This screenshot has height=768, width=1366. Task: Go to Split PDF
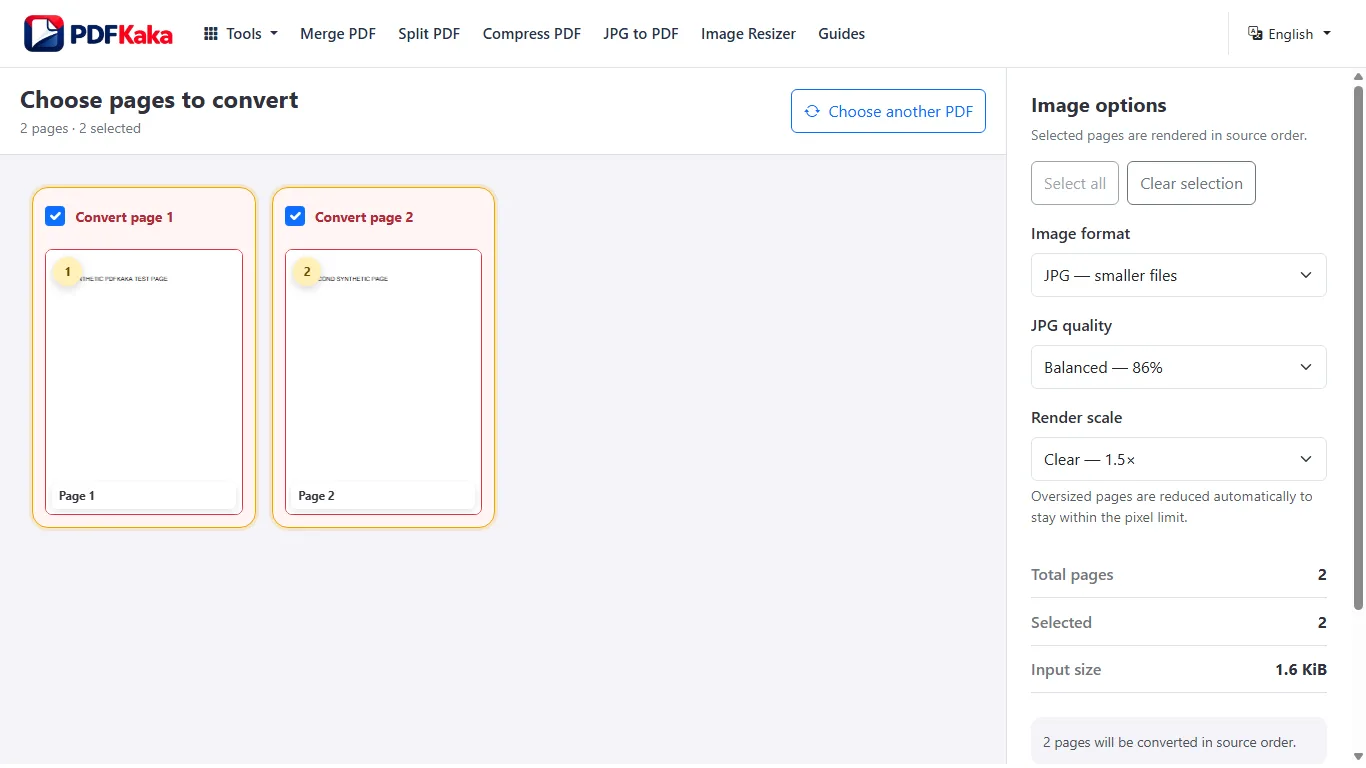tap(429, 34)
